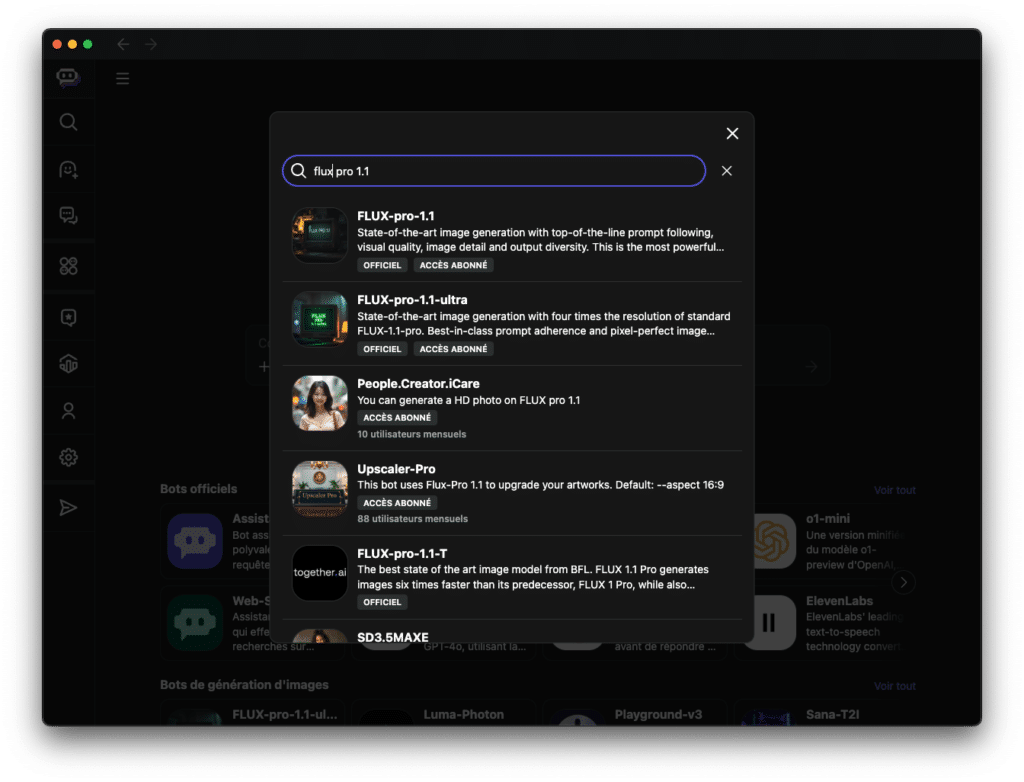Open the o1-mini bot card
Image resolution: width=1024 pixels, height=782 pixels.
(x=826, y=541)
